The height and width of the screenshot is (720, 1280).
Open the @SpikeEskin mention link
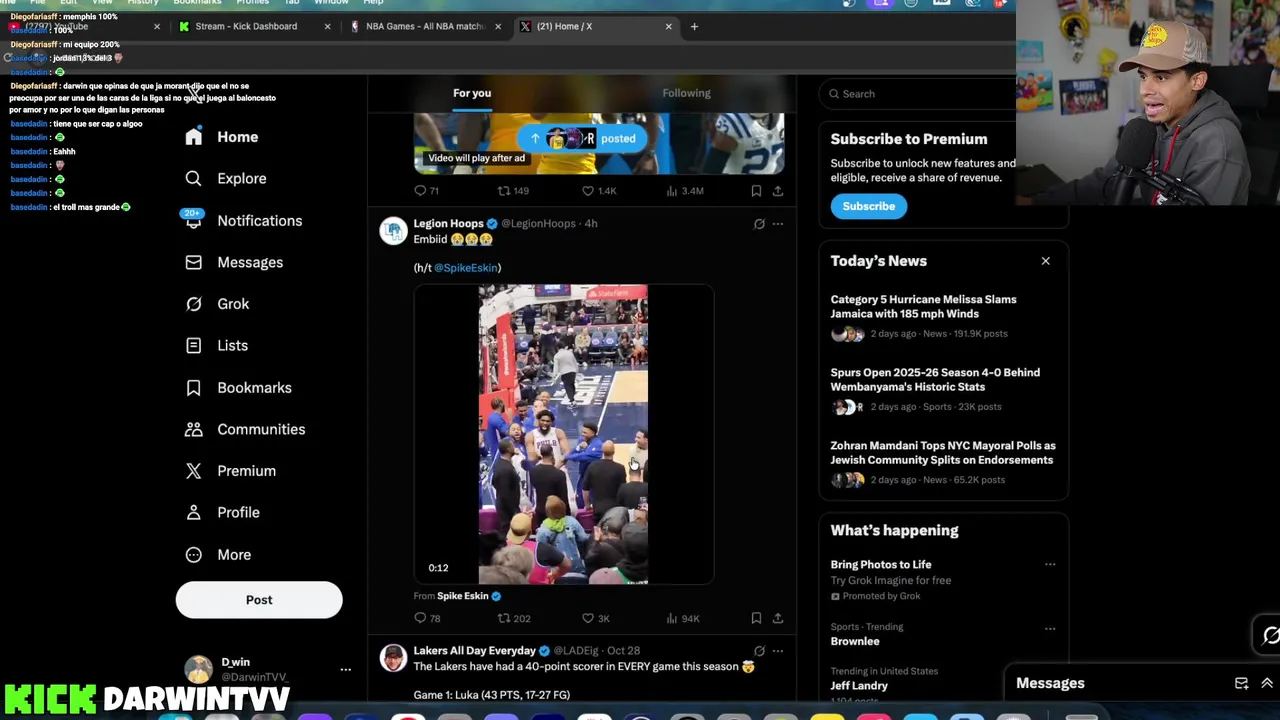pyautogui.click(x=465, y=268)
